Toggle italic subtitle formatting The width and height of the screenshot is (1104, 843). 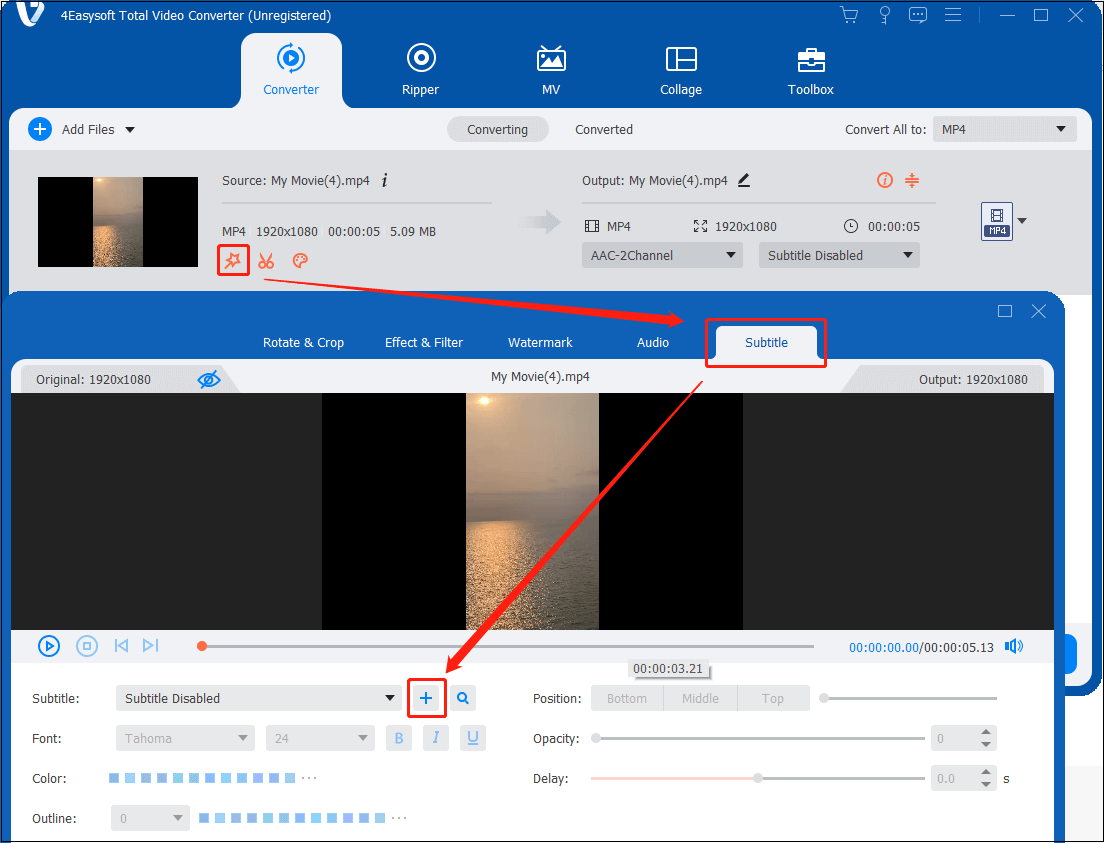(x=436, y=738)
